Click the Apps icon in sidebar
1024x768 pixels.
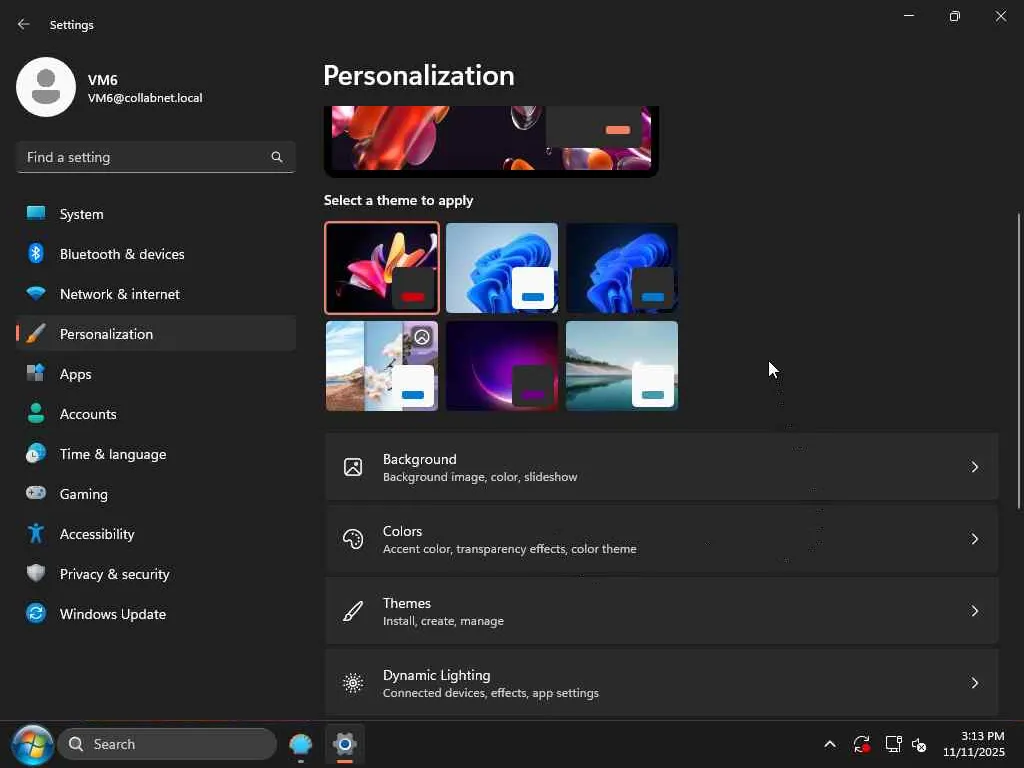(x=36, y=373)
